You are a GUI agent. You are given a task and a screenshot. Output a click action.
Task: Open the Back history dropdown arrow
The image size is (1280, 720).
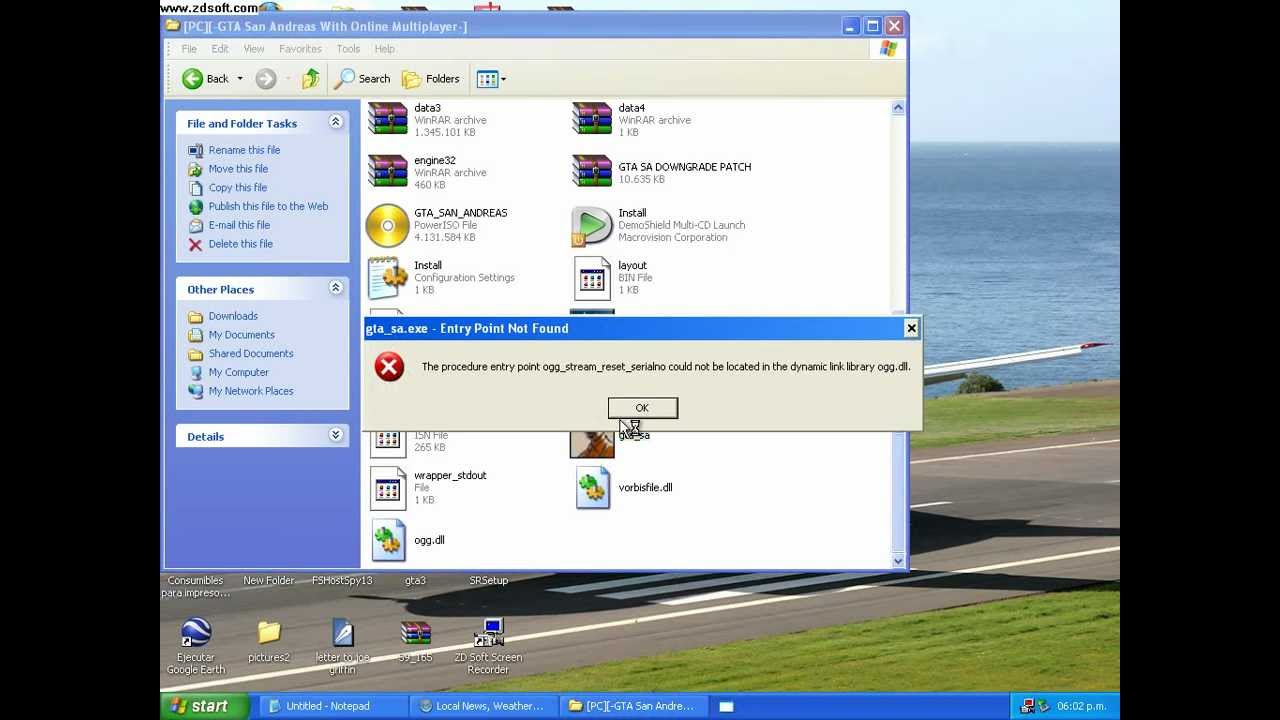tap(240, 79)
